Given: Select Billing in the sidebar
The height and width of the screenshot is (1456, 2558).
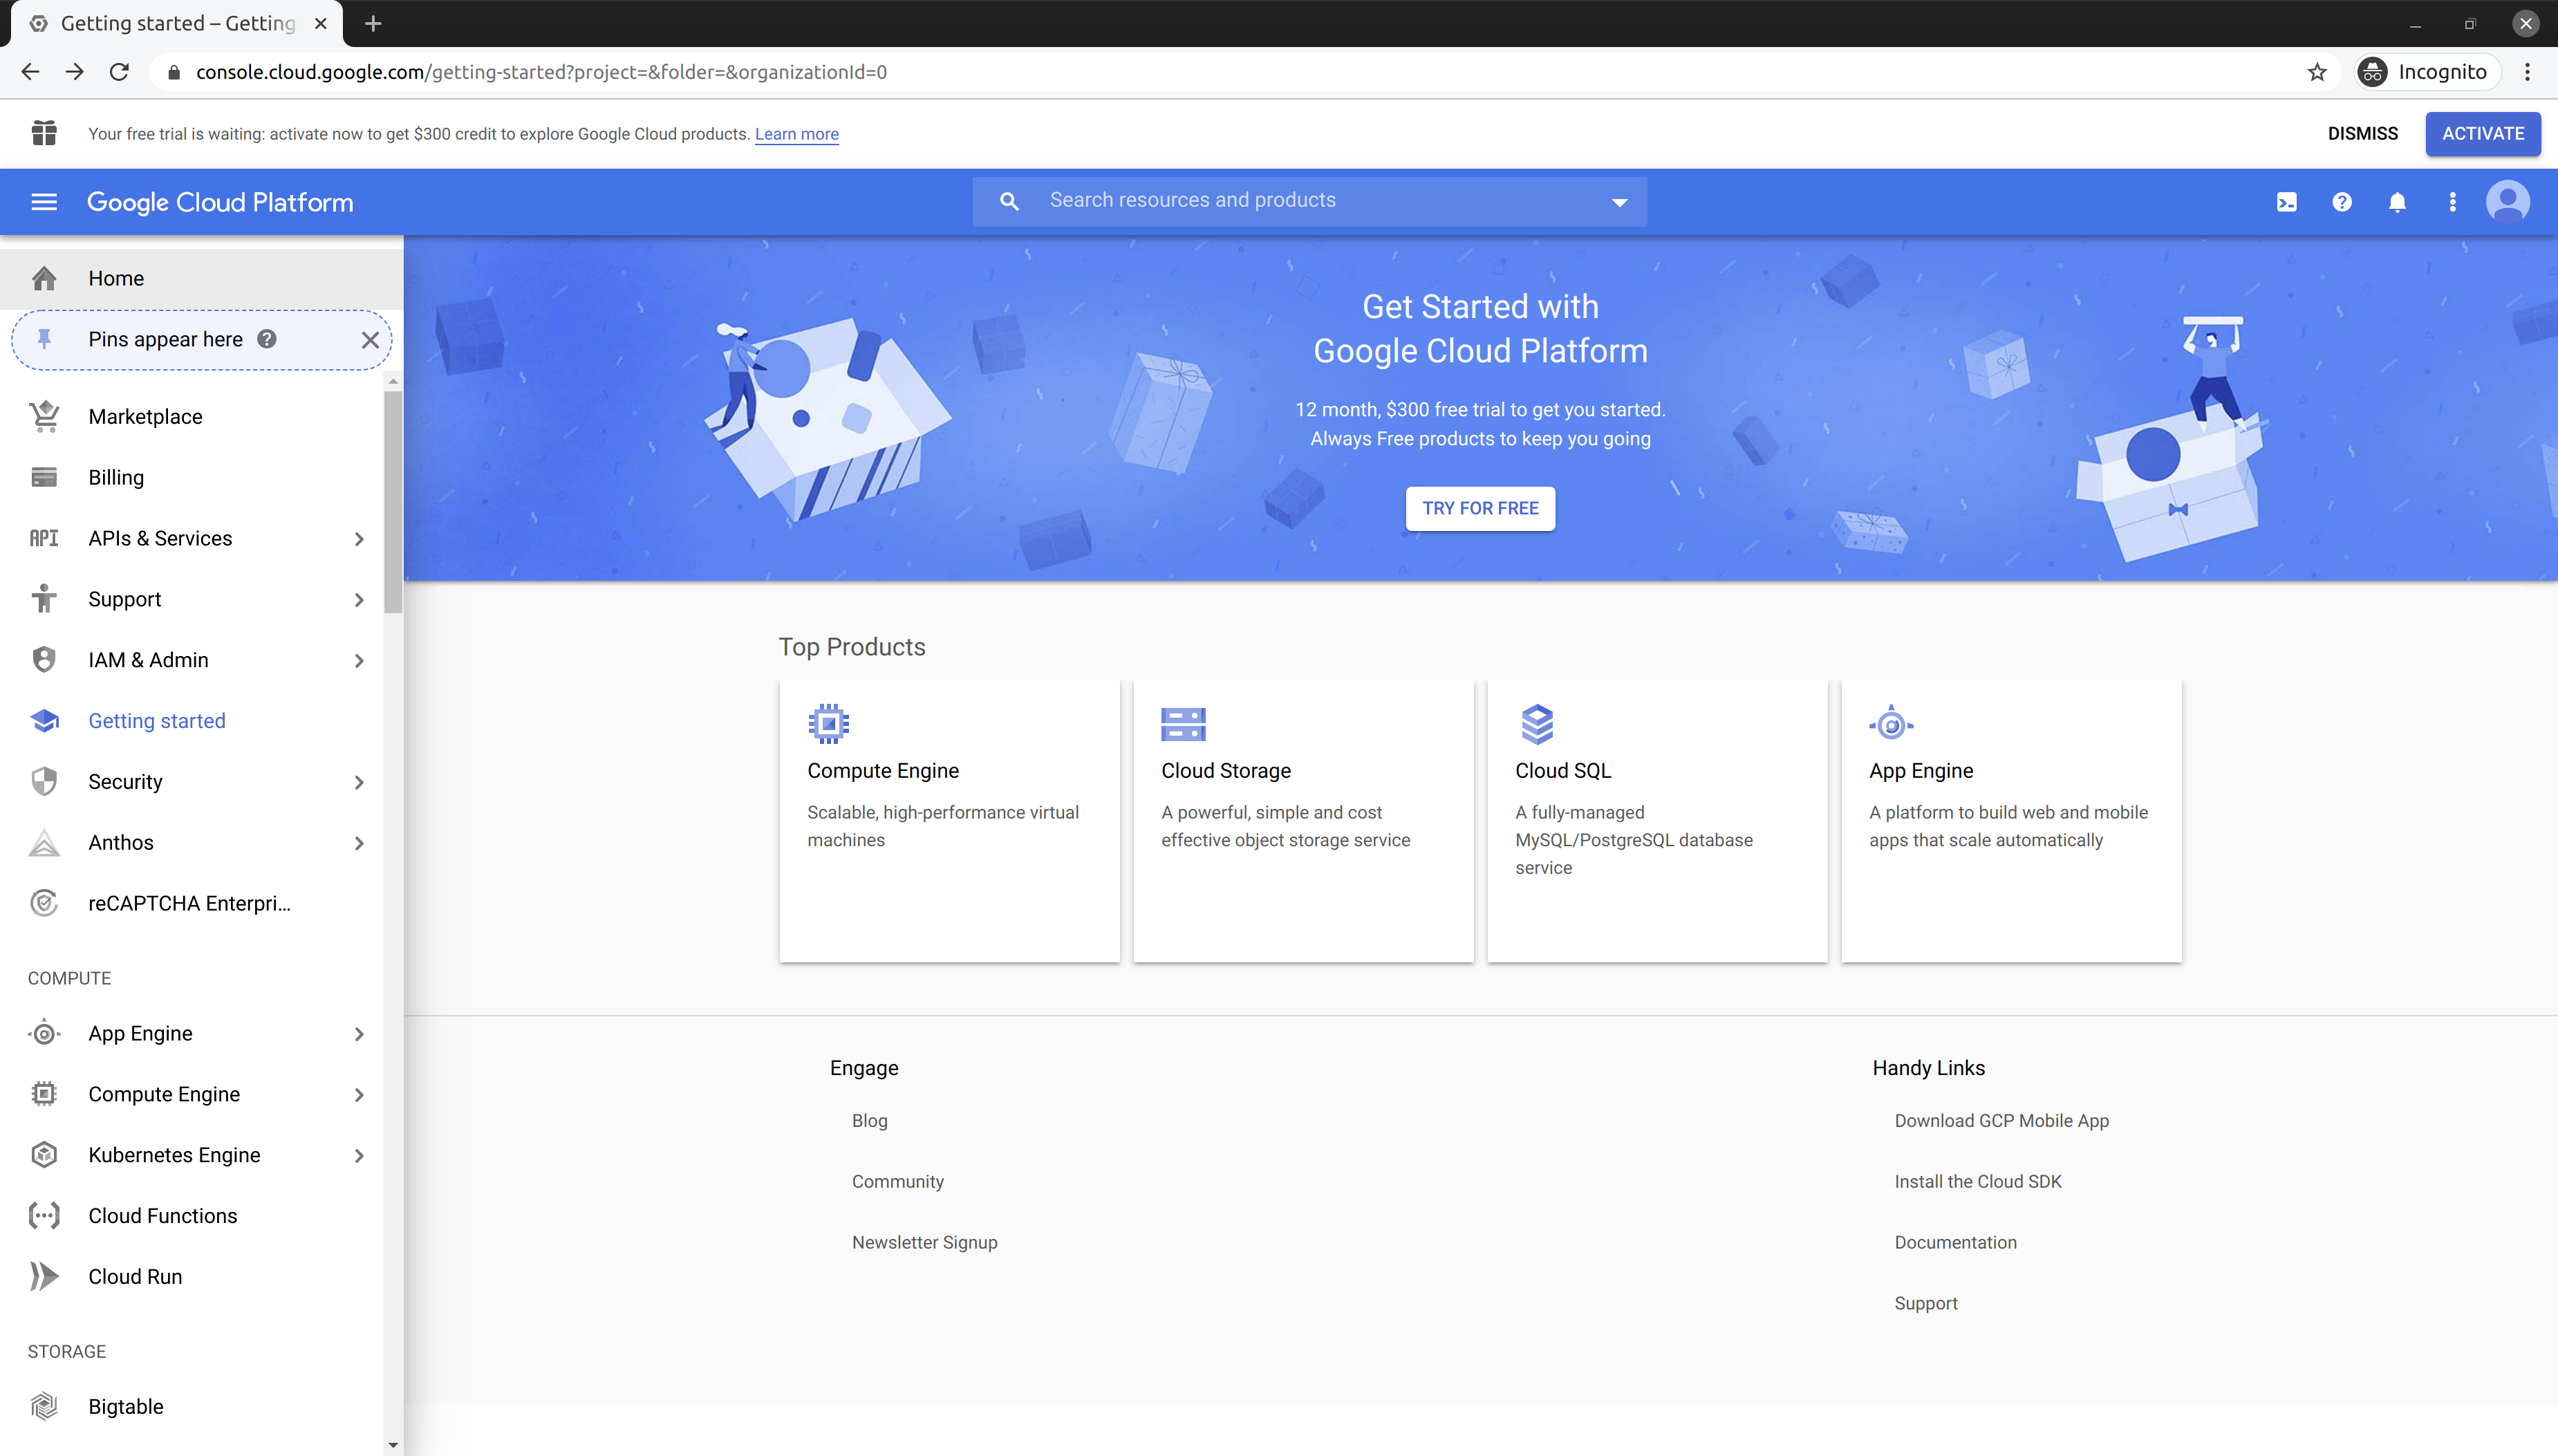Looking at the screenshot, I should point(116,478).
